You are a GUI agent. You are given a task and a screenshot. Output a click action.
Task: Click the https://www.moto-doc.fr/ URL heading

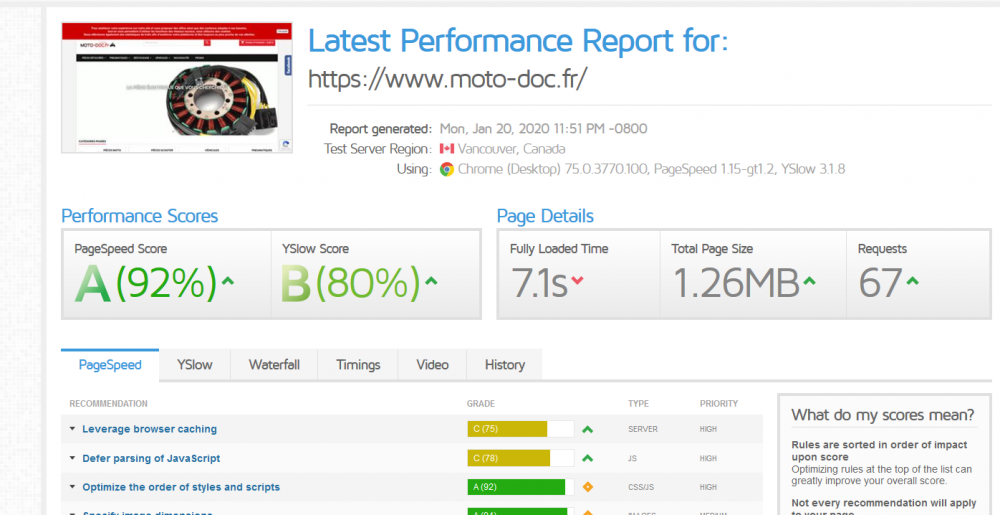coord(446,78)
